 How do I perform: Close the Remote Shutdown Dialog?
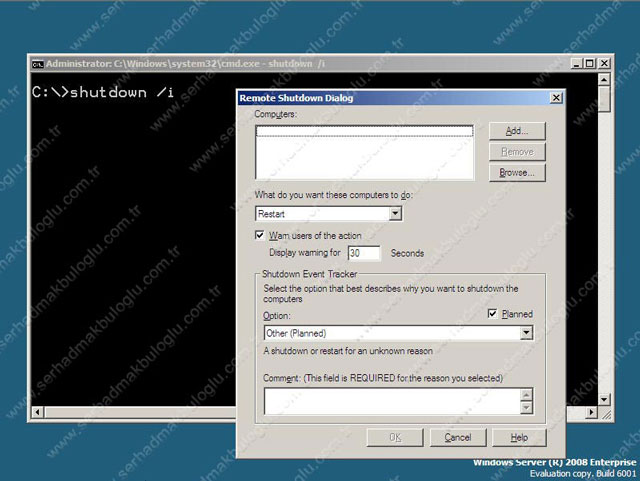tap(556, 98)
